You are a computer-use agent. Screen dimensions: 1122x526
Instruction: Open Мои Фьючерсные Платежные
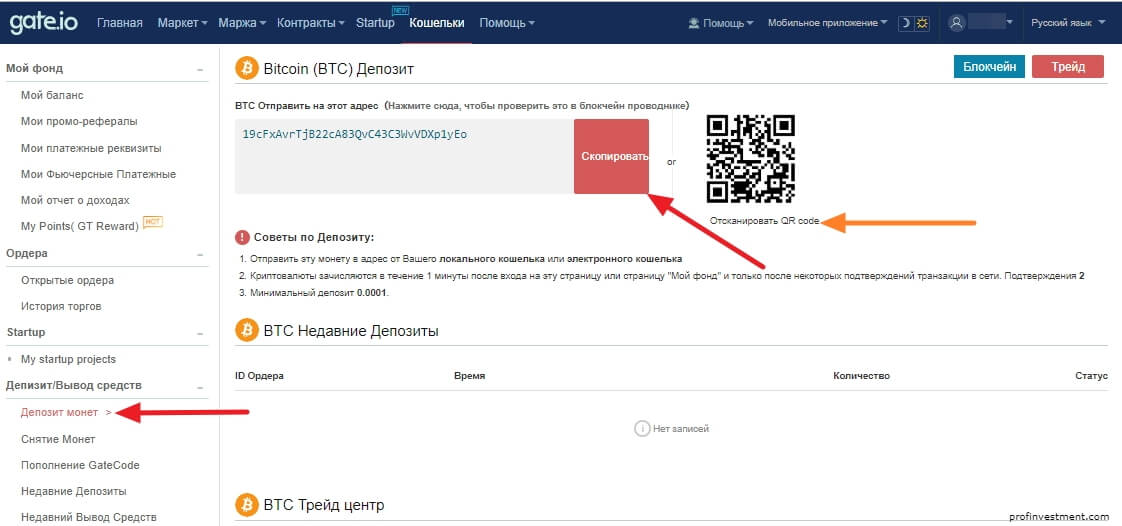98,174
